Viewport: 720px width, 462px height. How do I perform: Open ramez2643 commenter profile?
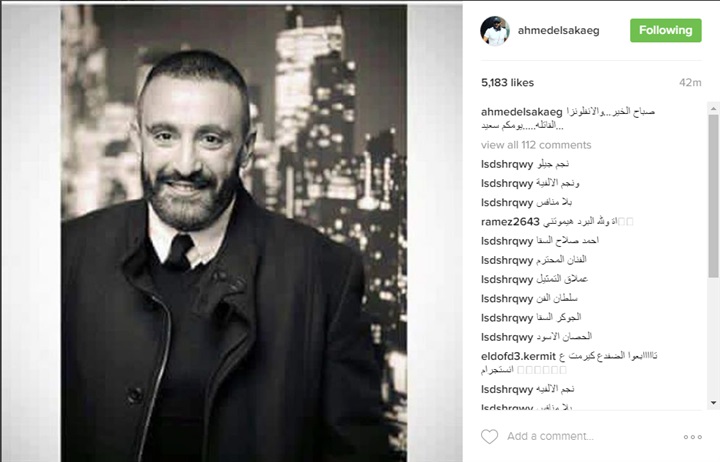[510, 222]
